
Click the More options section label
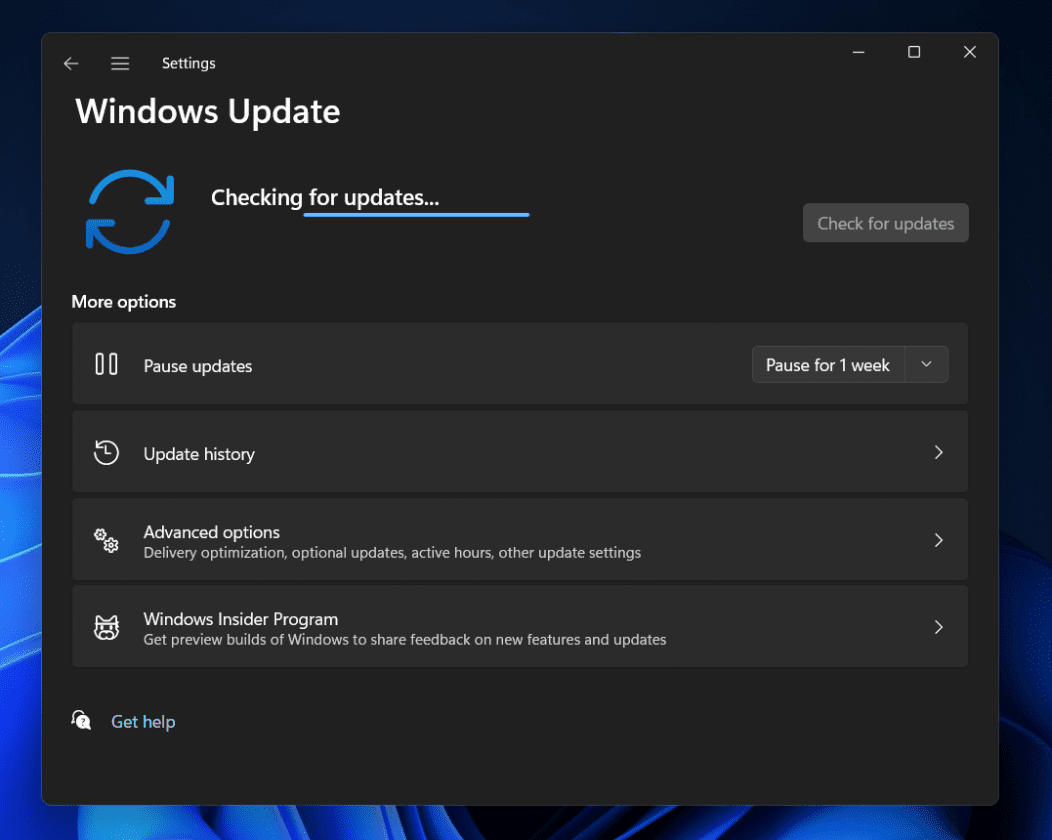123,301
